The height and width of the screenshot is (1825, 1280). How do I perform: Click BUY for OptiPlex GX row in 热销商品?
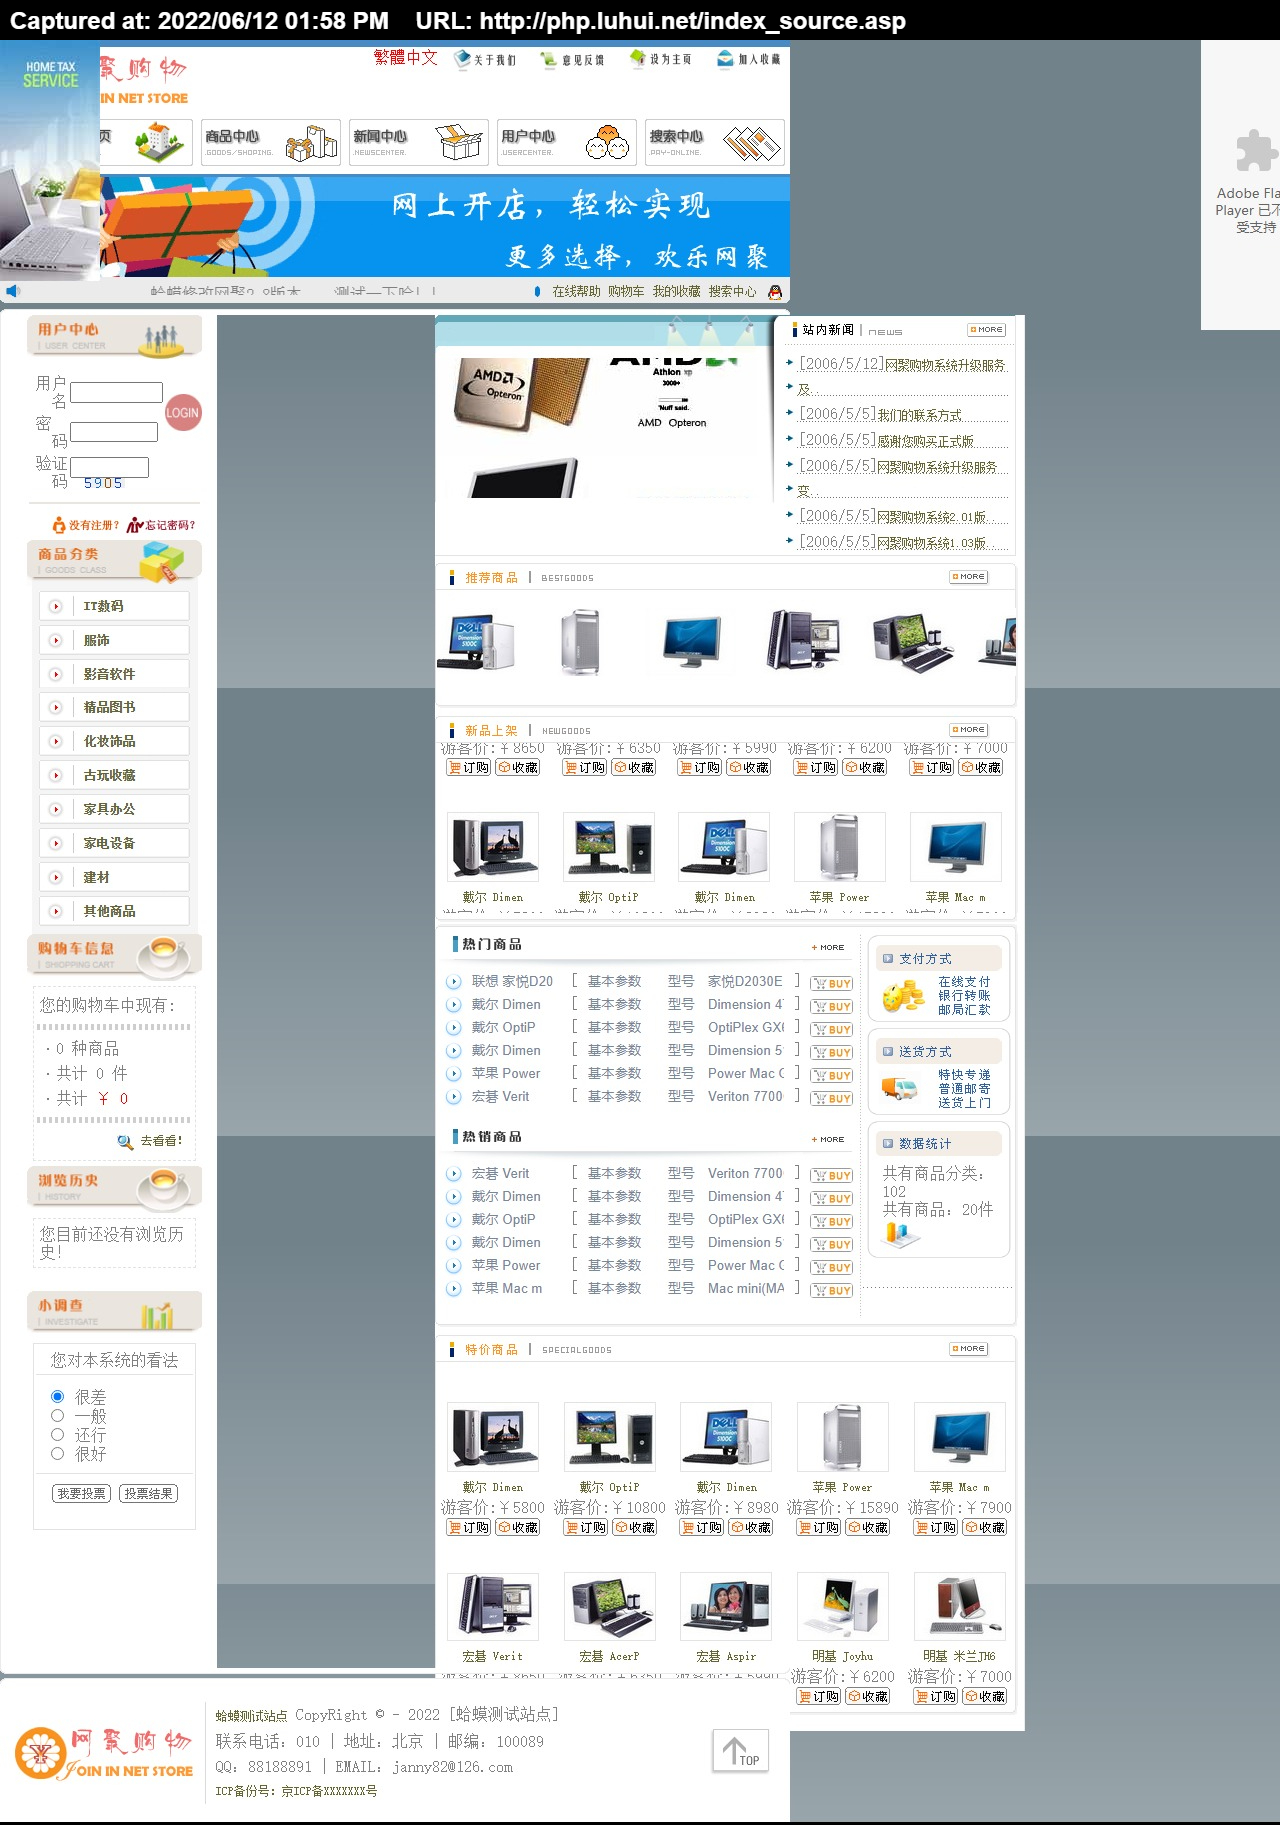click(x=831, y=1222)
